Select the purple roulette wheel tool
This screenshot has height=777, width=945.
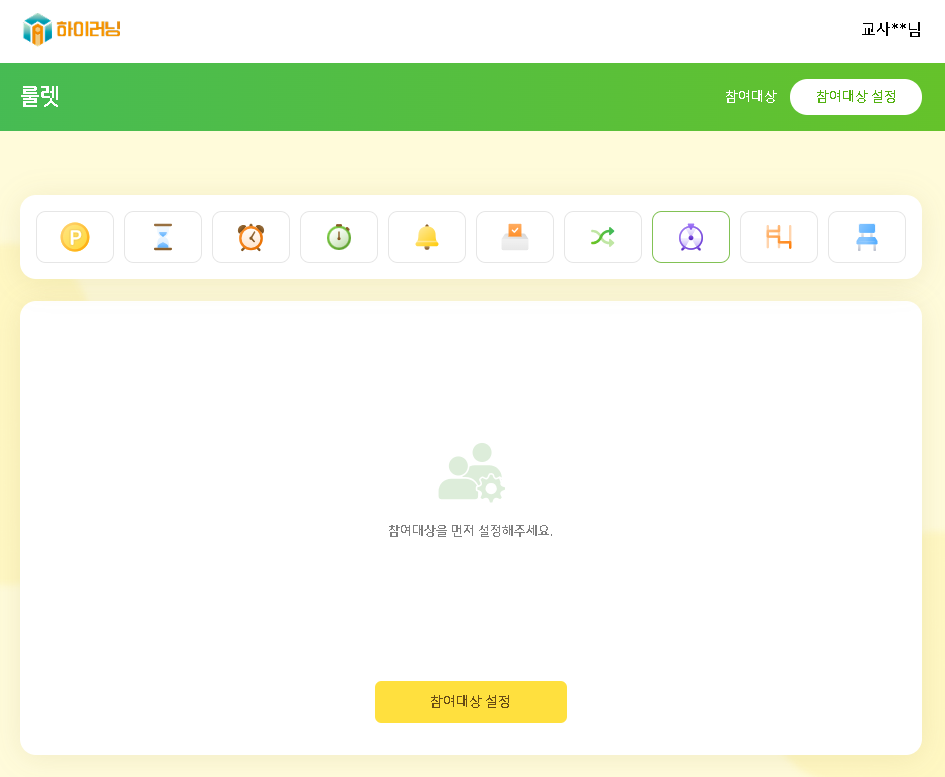(691, 237)
